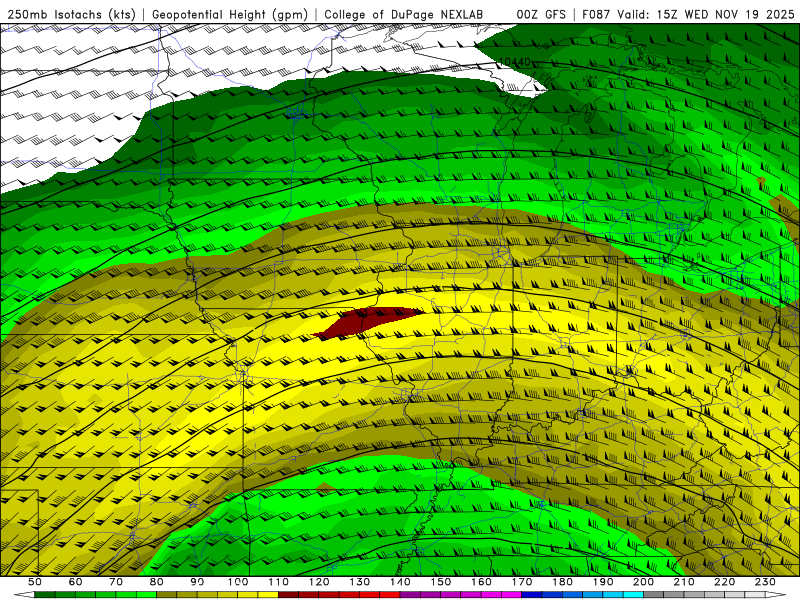Click the 70 label on the colorbar
The width and height of the screenshot is (800, 600).
coord(116,582)
